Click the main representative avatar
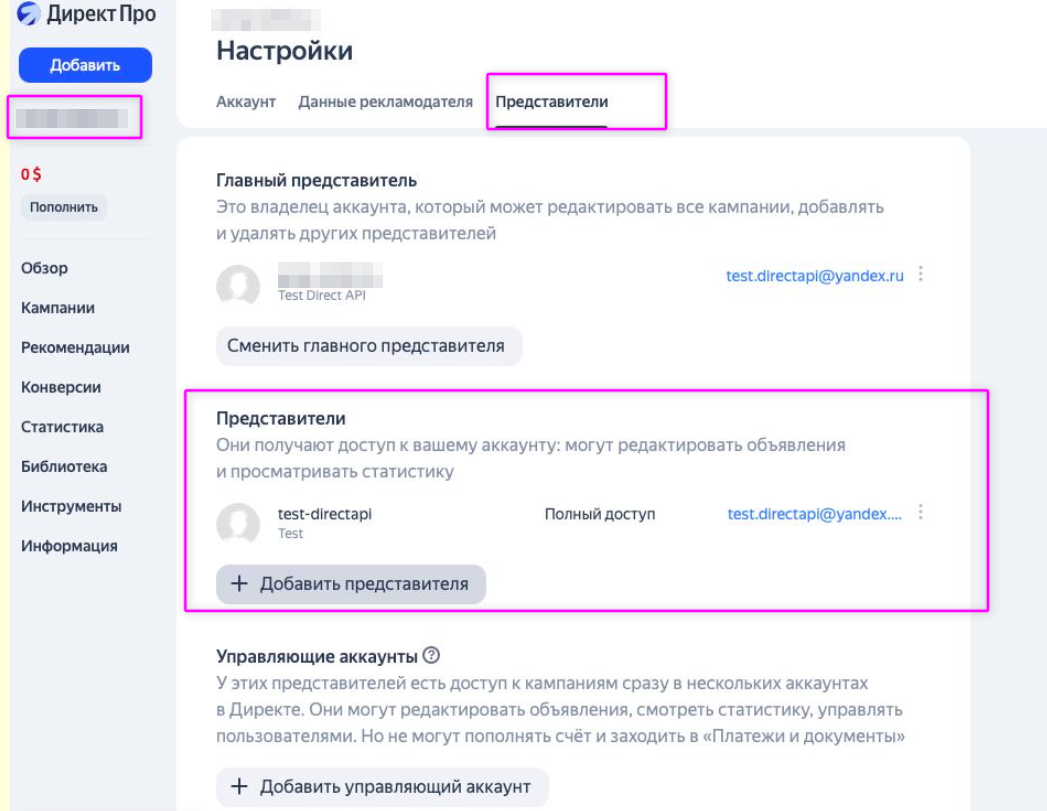1047x811 pixels. click(x=238, y=286)
